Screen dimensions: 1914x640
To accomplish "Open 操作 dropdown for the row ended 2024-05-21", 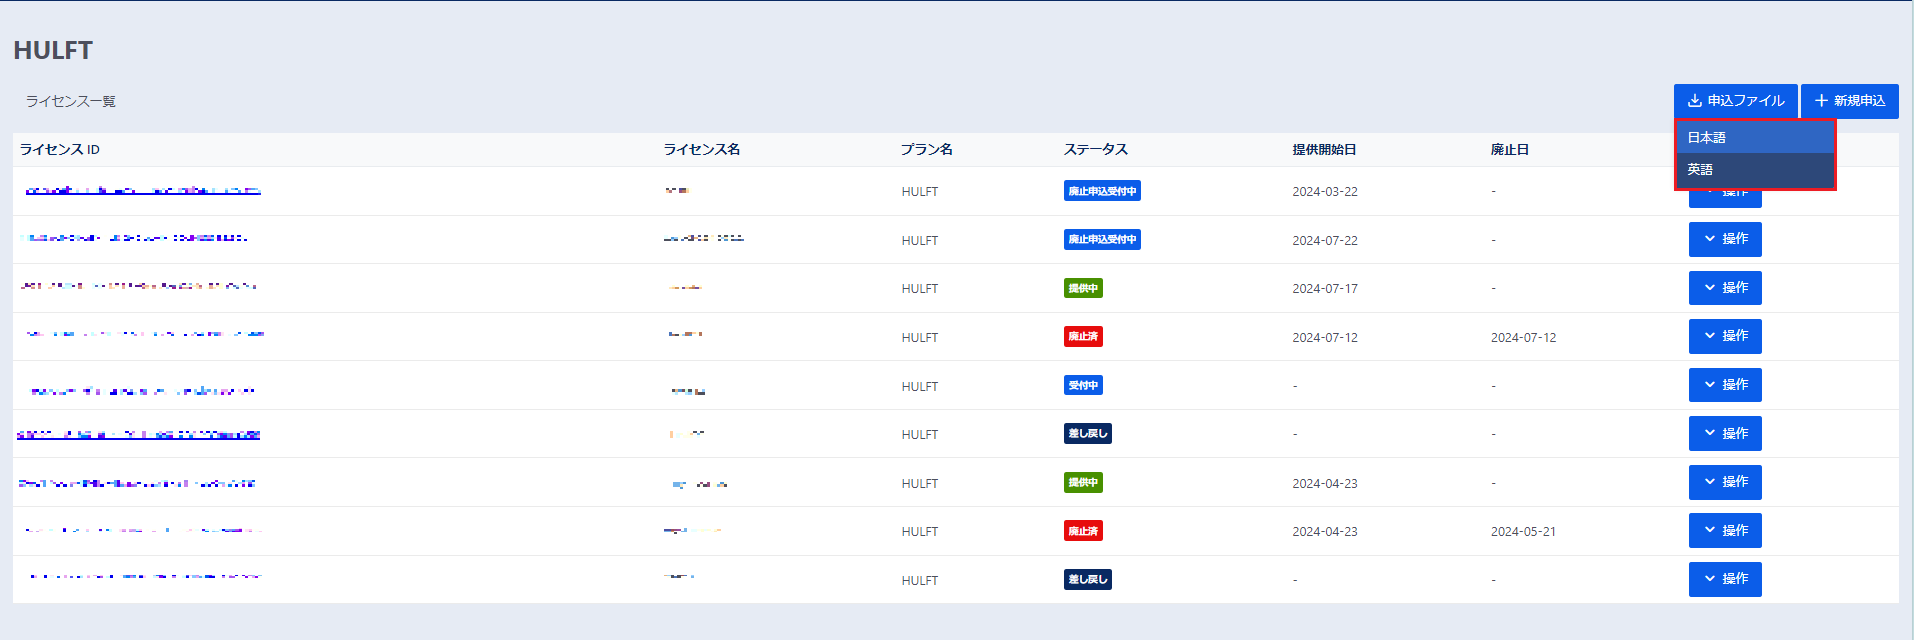I will click(1725, 530).
